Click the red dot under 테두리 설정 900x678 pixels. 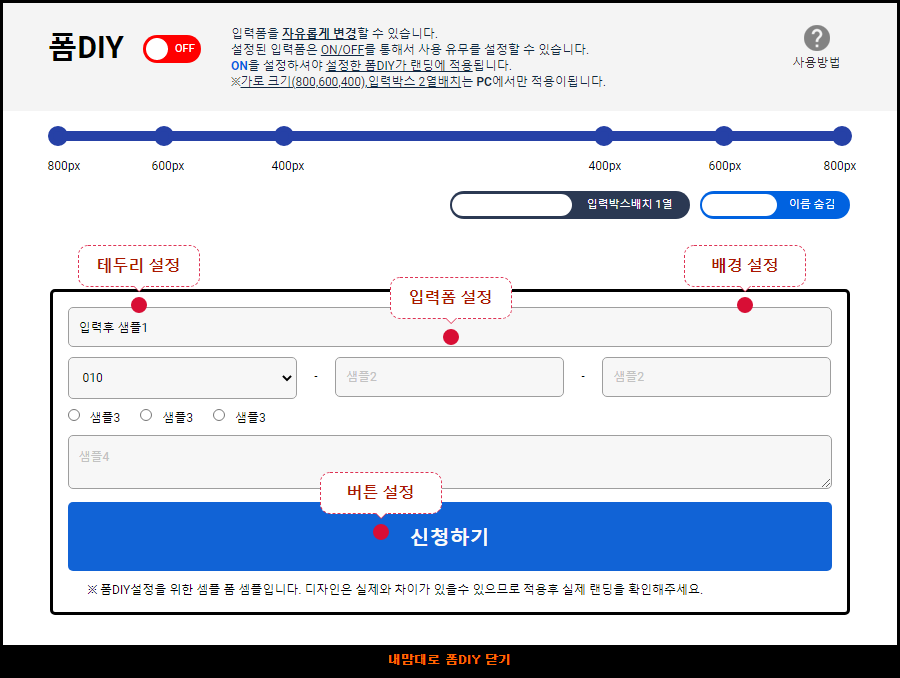click(139, 305)
